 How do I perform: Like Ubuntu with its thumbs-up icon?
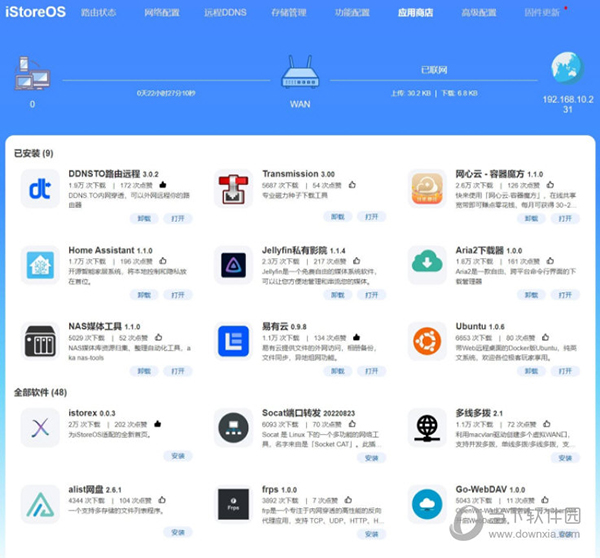click(545, 338)
